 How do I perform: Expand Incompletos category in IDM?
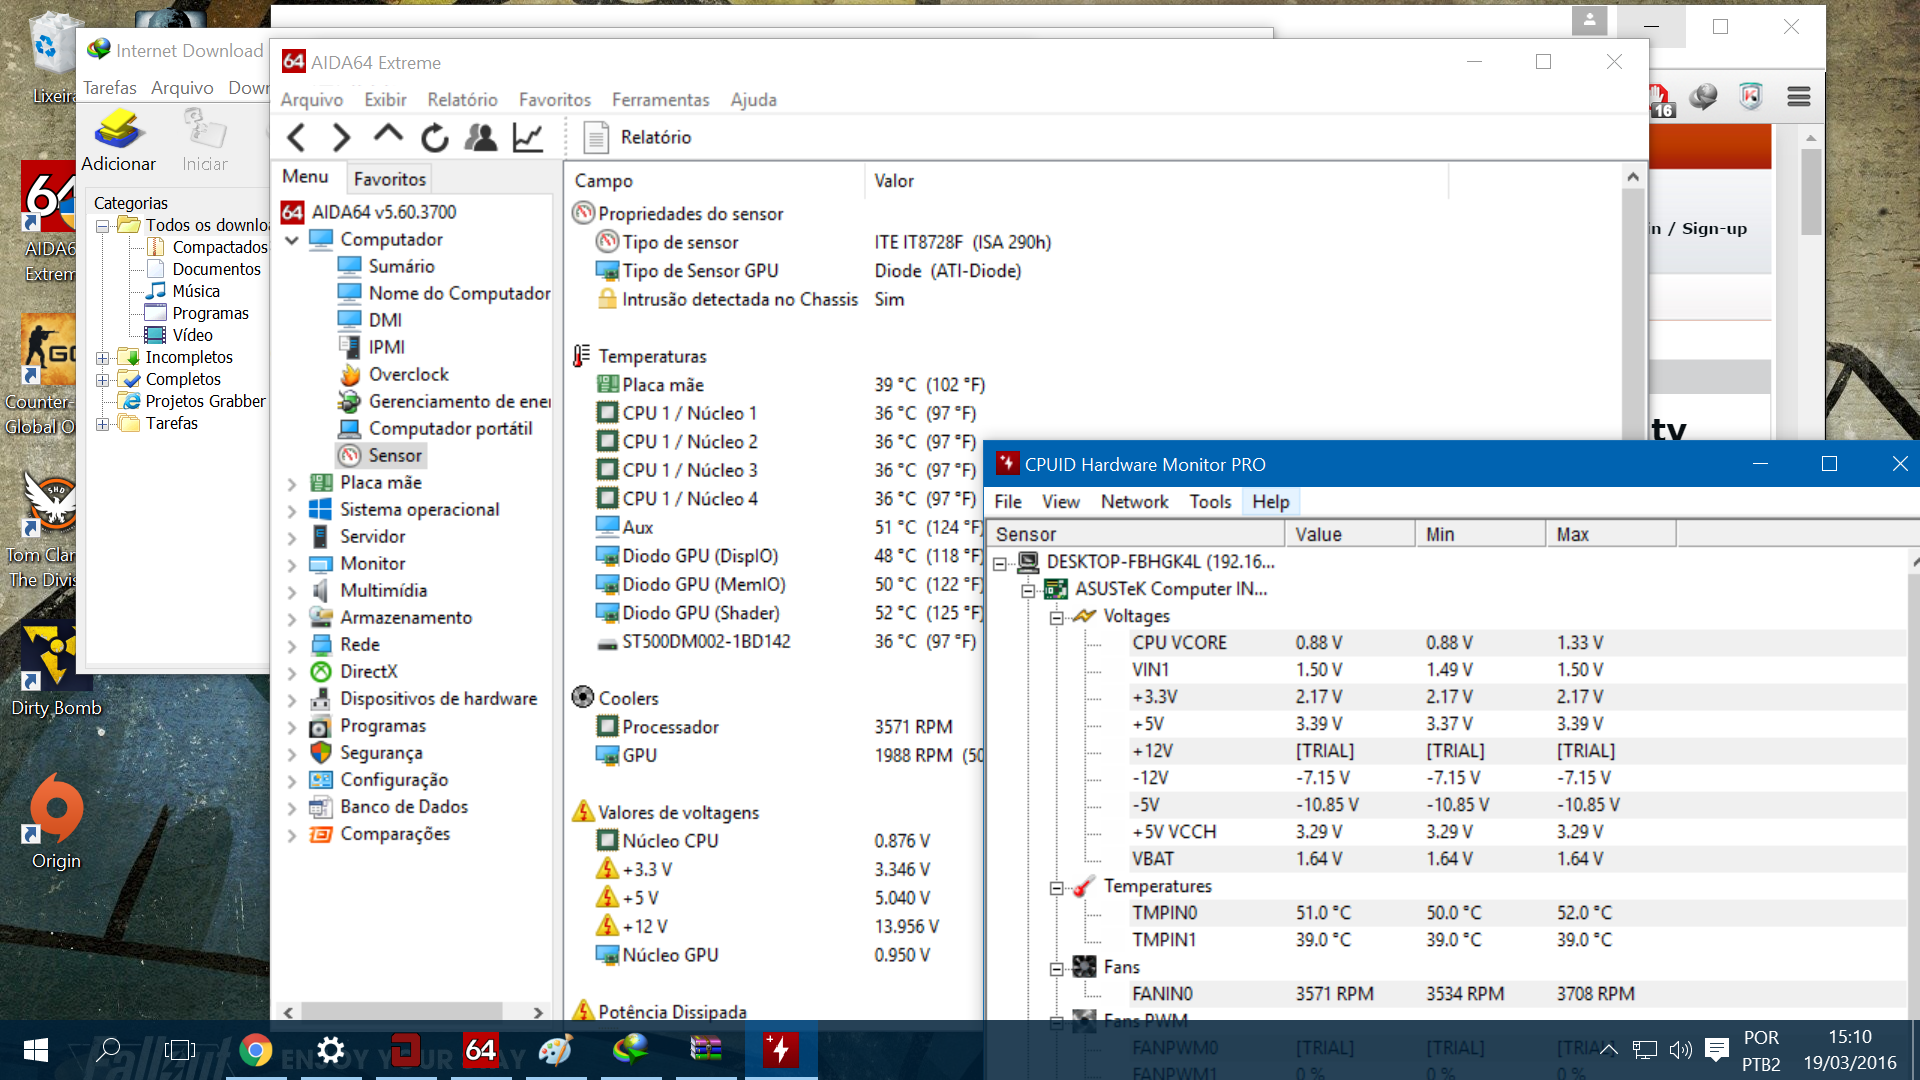click(102, 358)
